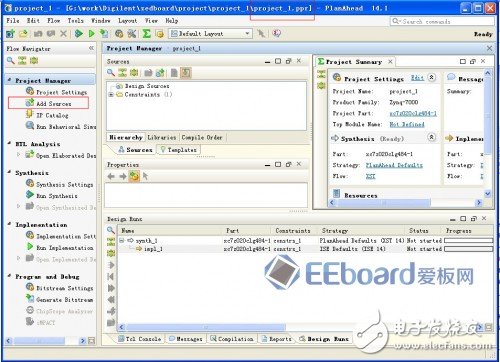Click the Sigma project summary toolbar icon
This screenshot has height=362, width=500.
tap(146, 33)
